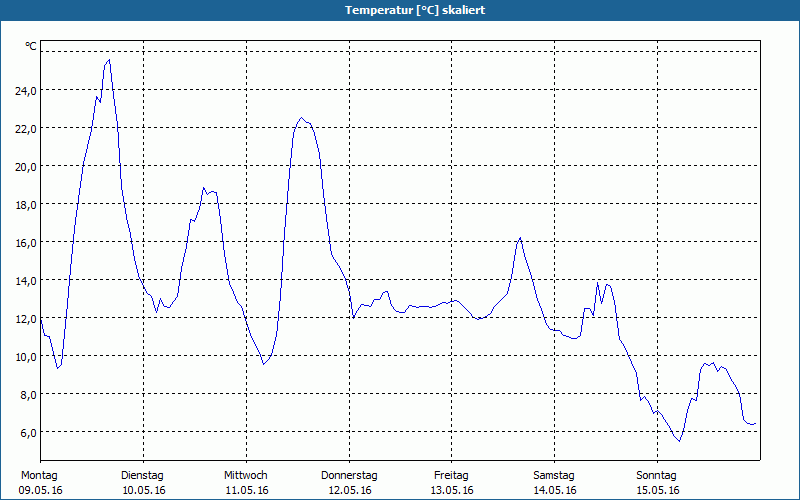
Task: Click the 20,0 y-axis label
Action: 26,167
